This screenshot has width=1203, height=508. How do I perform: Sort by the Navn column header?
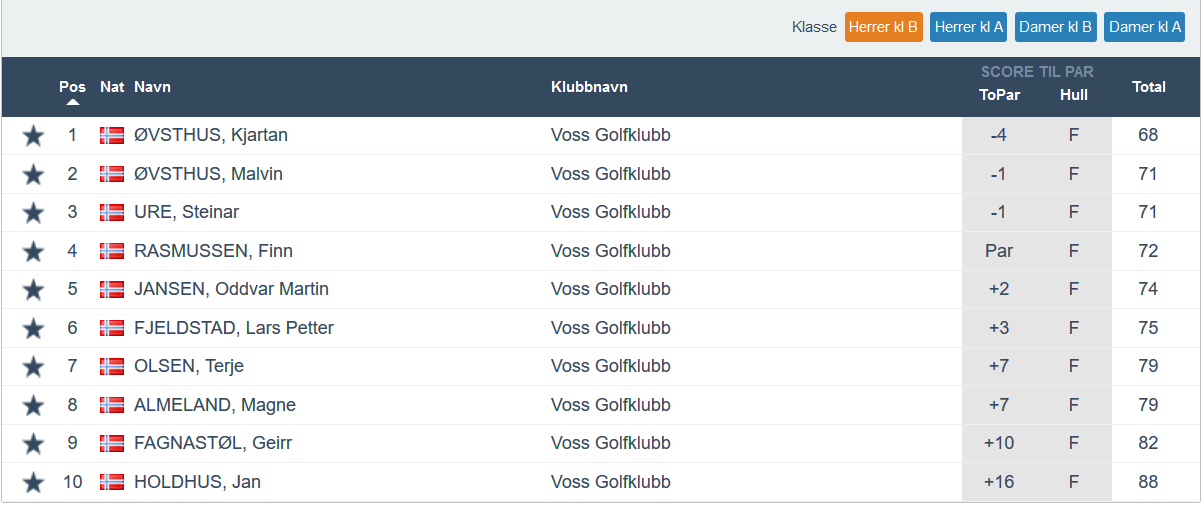tap(152, 87)
